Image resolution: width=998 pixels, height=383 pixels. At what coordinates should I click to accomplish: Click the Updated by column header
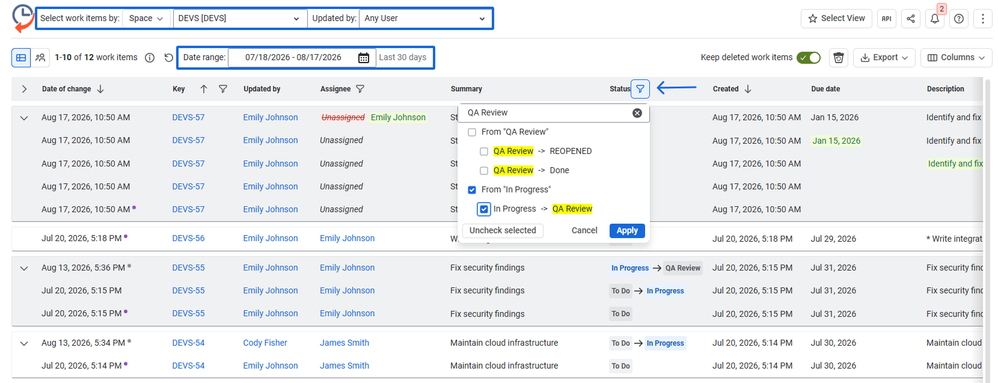[x=262, y=89]
